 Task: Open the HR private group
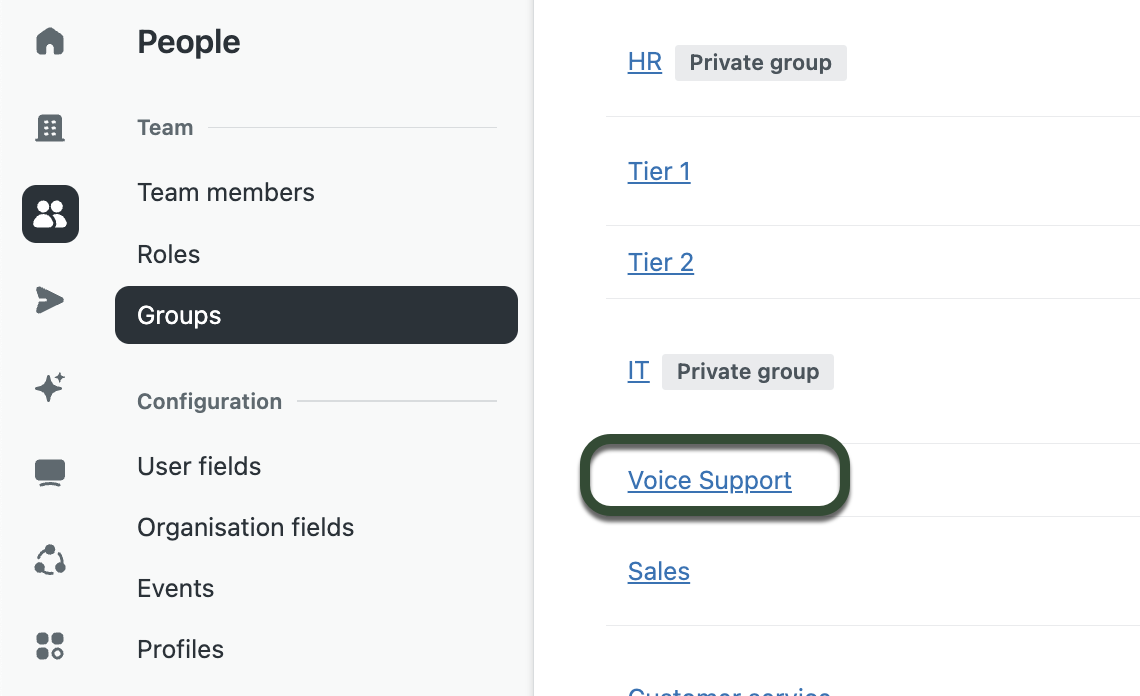(x=645, y=62)
